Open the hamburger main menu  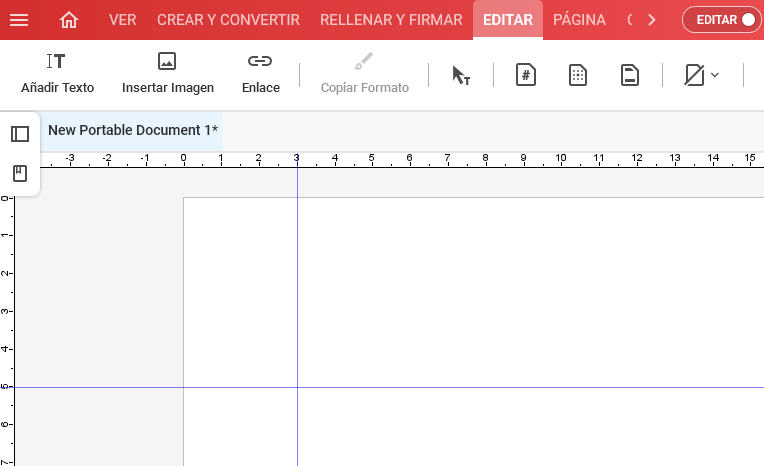click(19, 20)
